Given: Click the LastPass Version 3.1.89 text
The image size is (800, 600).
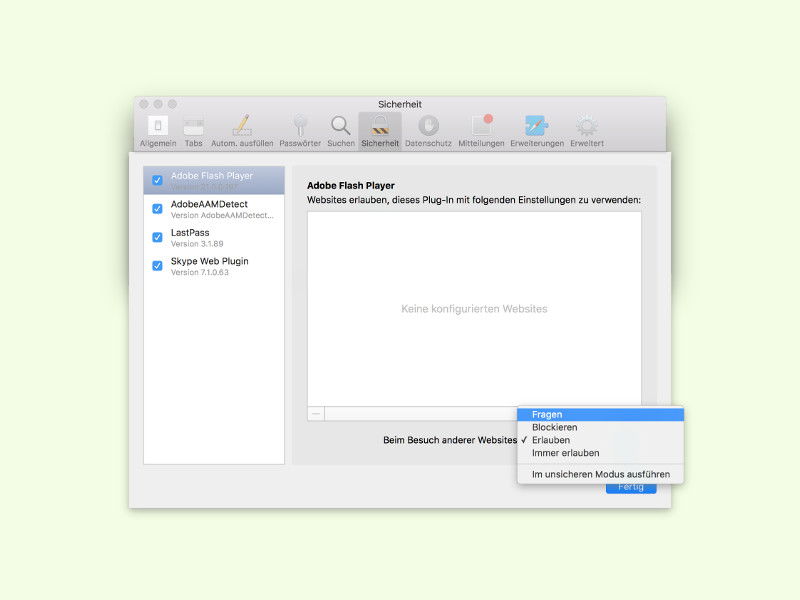Looking at the screenshot, I should tap(197, 244).
